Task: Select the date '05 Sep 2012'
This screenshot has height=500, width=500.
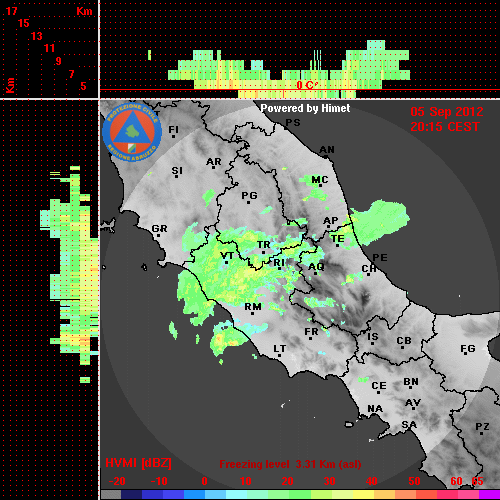Action: 447,112
